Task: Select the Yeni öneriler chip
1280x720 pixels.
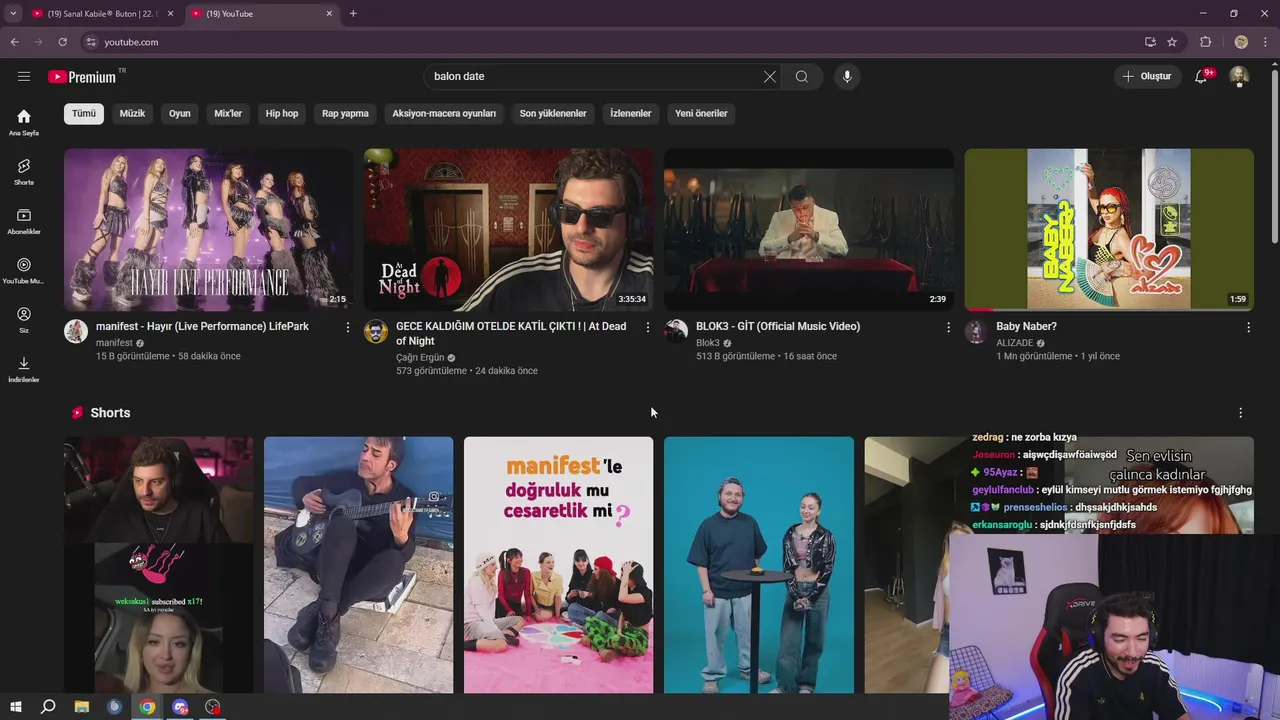Action: (x=701, y=113)
